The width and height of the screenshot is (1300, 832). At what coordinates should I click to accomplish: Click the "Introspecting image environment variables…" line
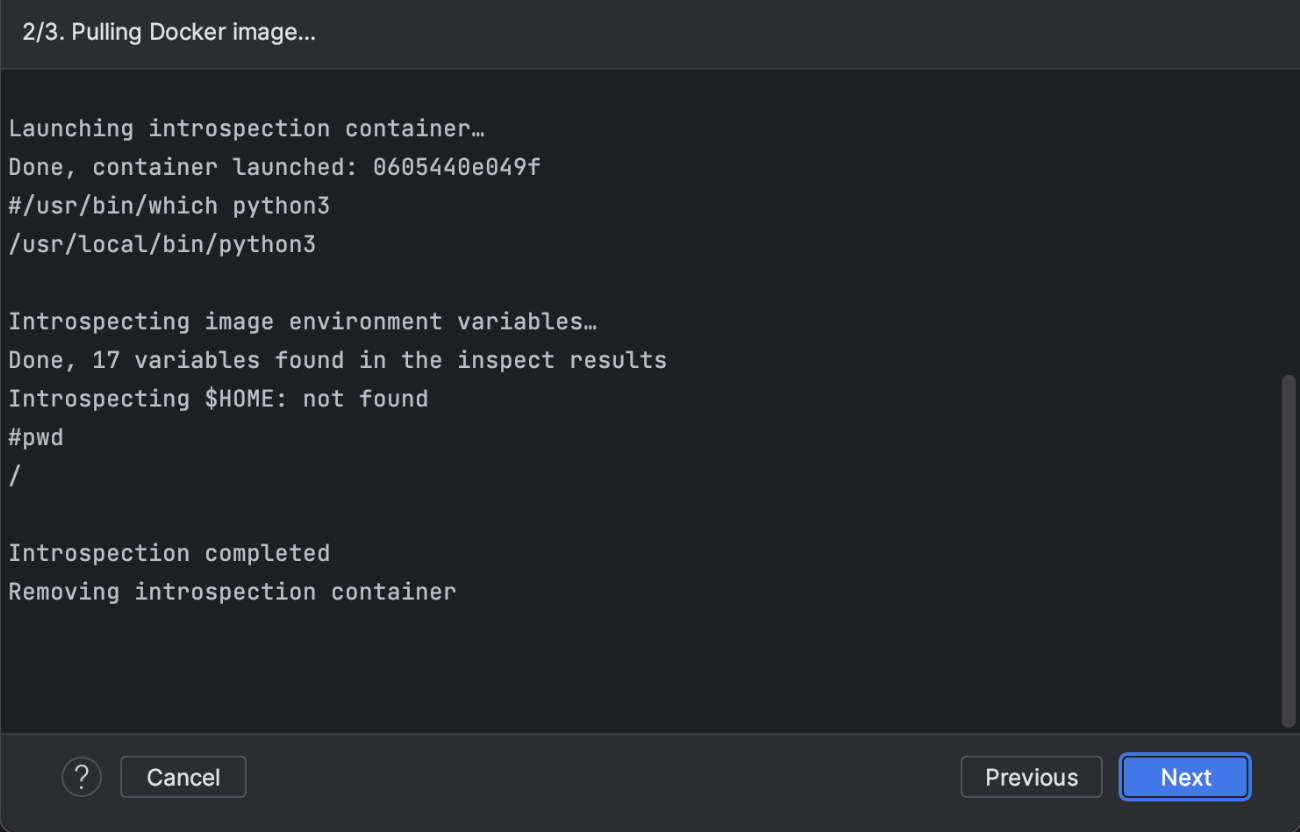click(x=303, y=322)
